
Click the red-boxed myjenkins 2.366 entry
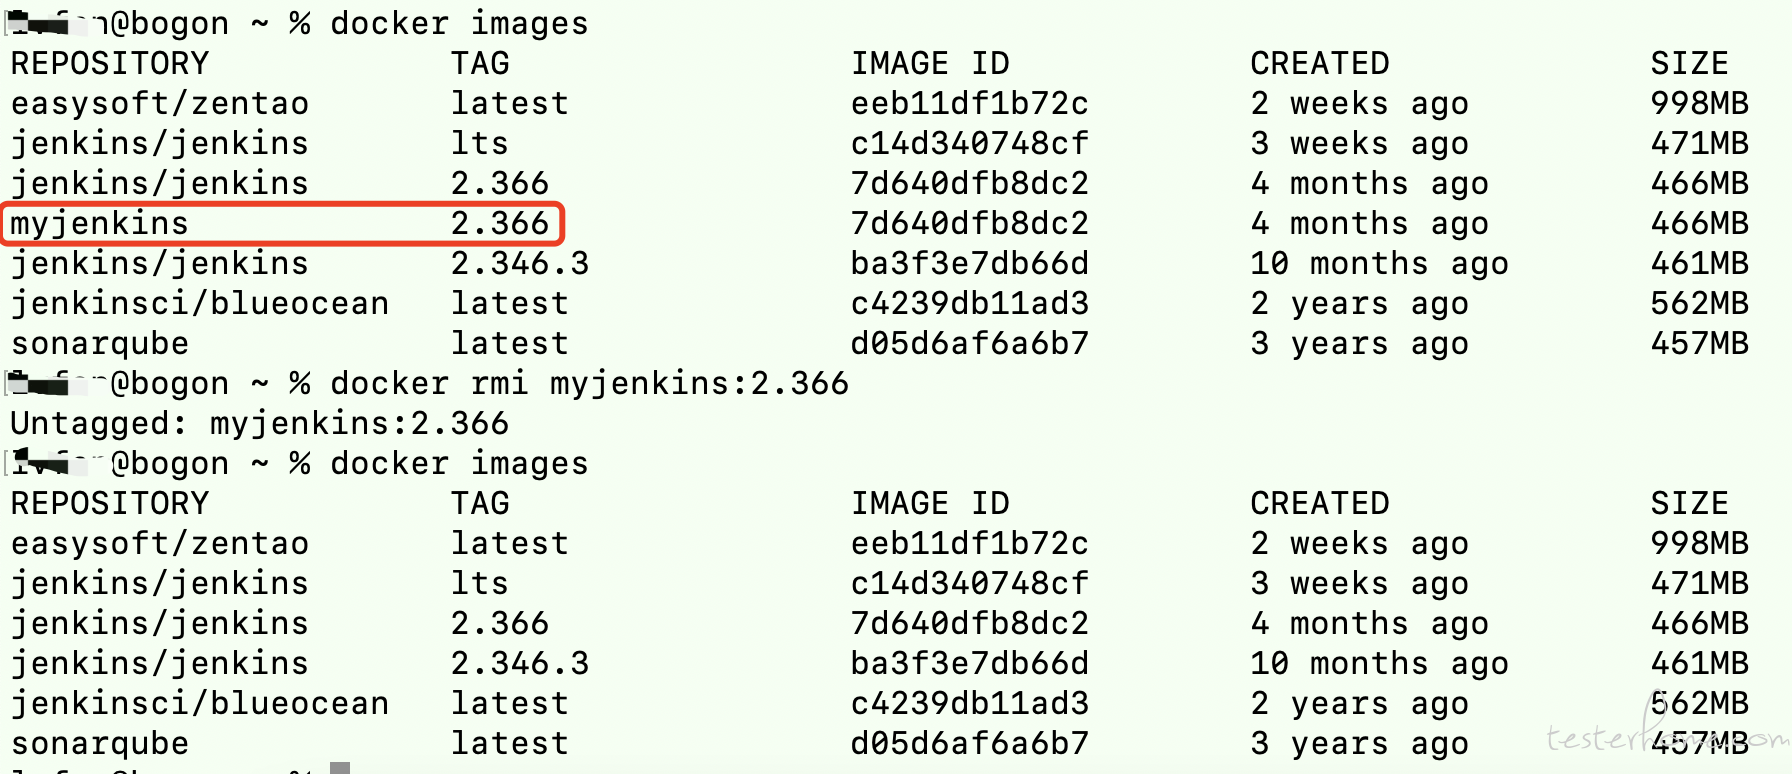coord(283,223)
